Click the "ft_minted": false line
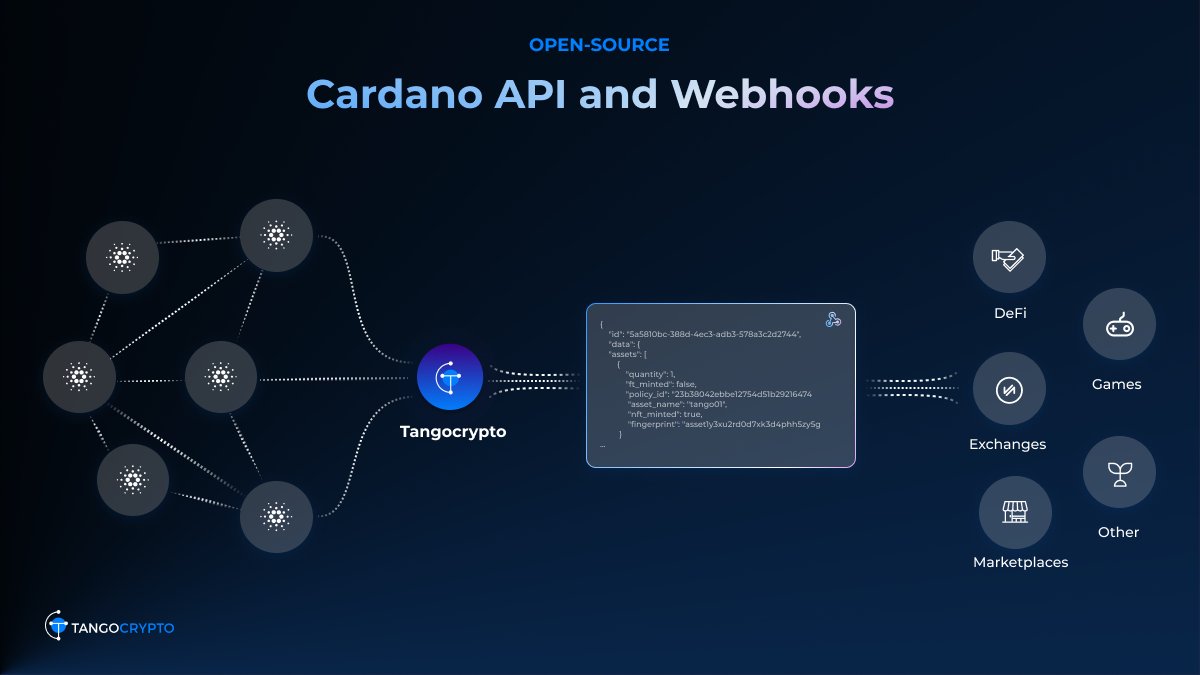The height and width of the screenshot is (675, 1200). (662, 384)
